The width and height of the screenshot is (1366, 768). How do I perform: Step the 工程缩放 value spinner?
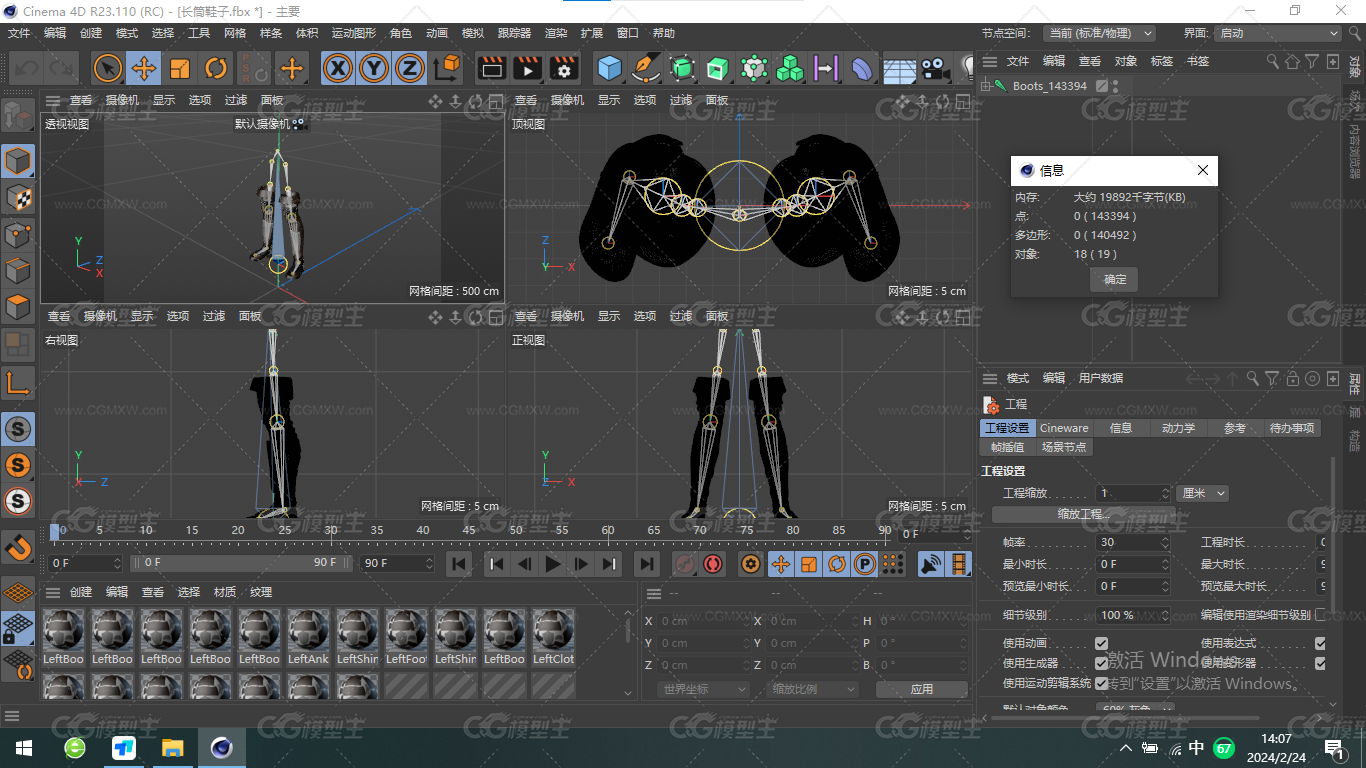pos(1165,493)
